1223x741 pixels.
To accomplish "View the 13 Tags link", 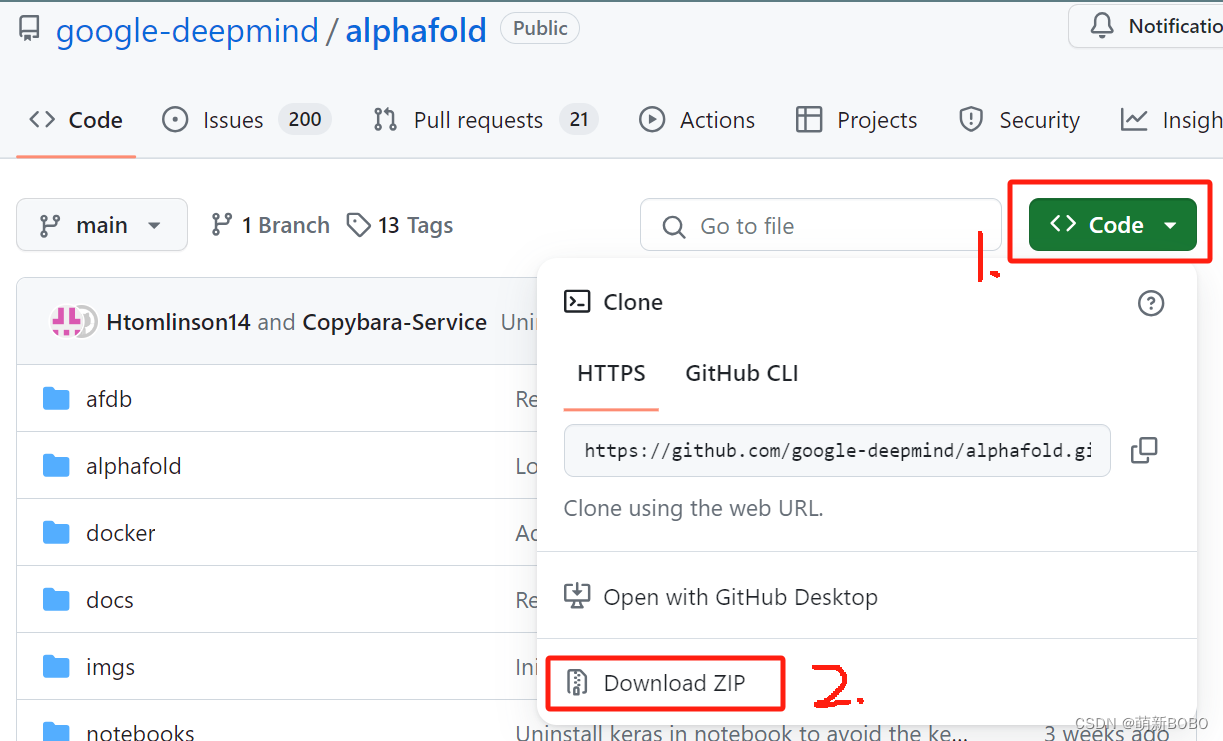I will [x=400, y=225].
